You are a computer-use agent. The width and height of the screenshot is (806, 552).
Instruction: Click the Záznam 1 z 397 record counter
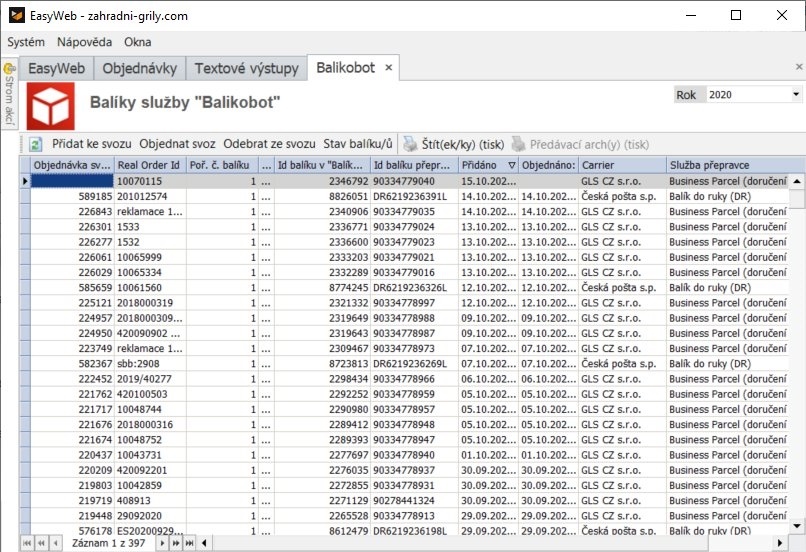point(108,543)
